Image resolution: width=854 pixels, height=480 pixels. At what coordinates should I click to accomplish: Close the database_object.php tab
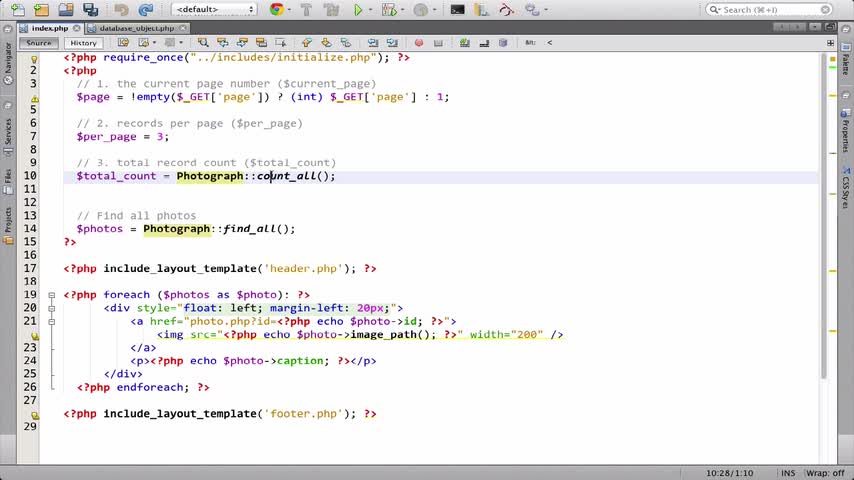click(183, 28)
